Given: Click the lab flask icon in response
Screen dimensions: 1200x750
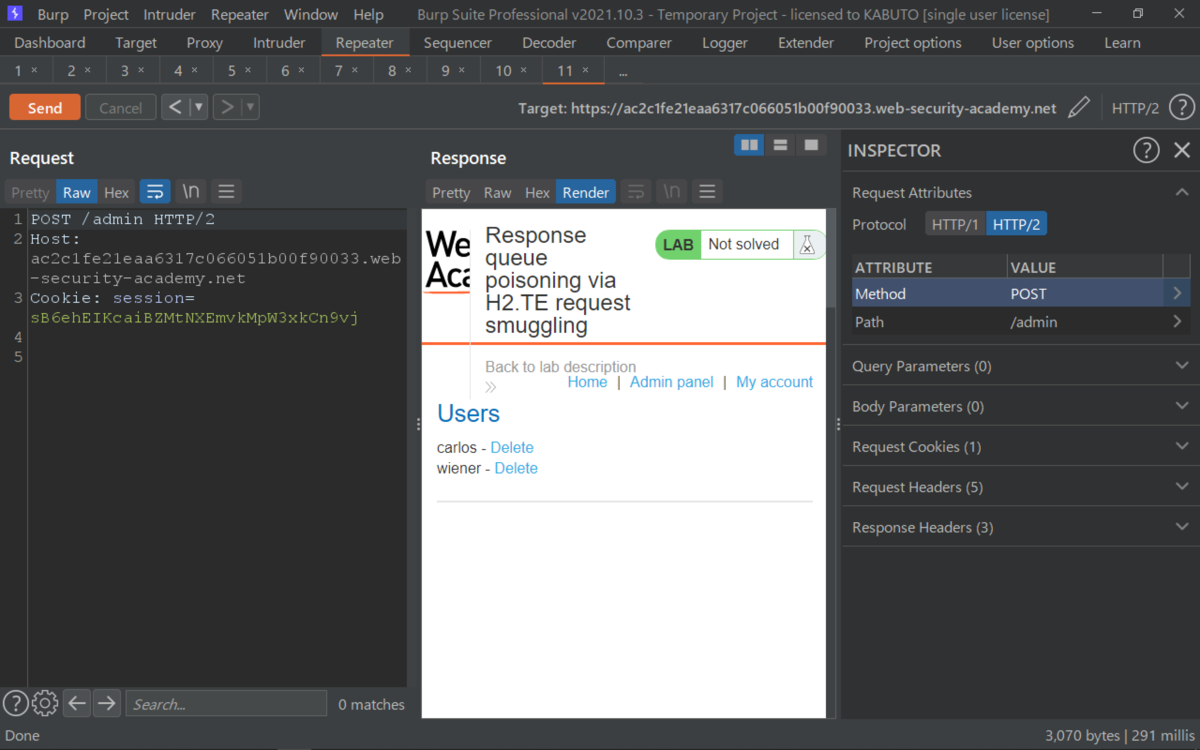Looking at the screenshot, I should pyautogui.click(x=807, y=245).
